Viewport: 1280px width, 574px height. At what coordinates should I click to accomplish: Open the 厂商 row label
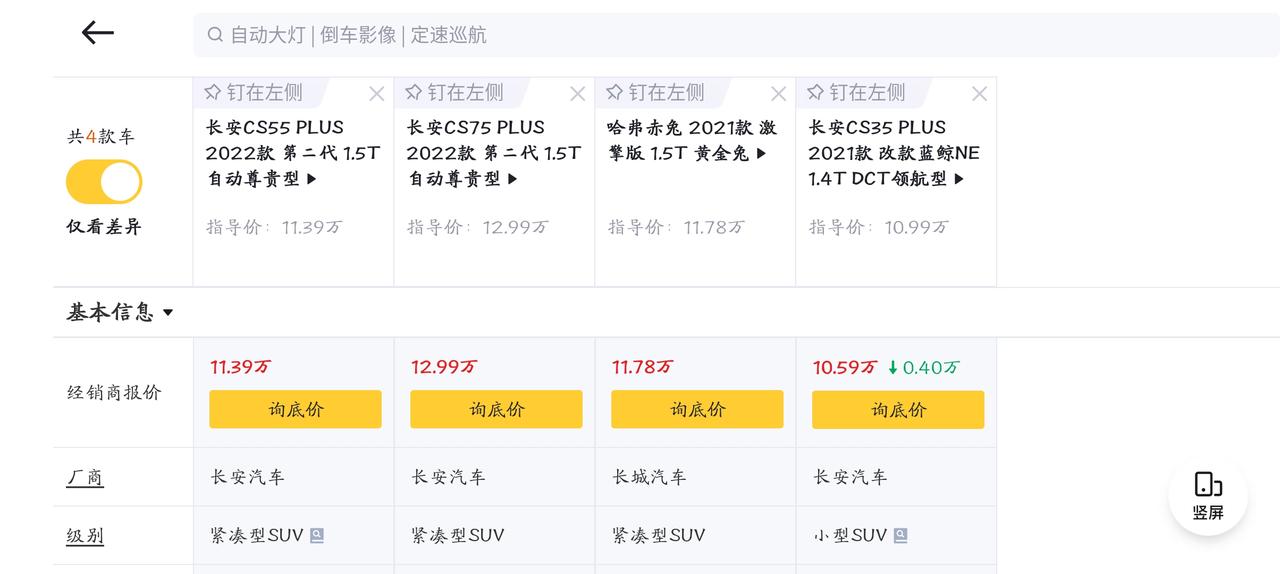click(x=85, y=477)
